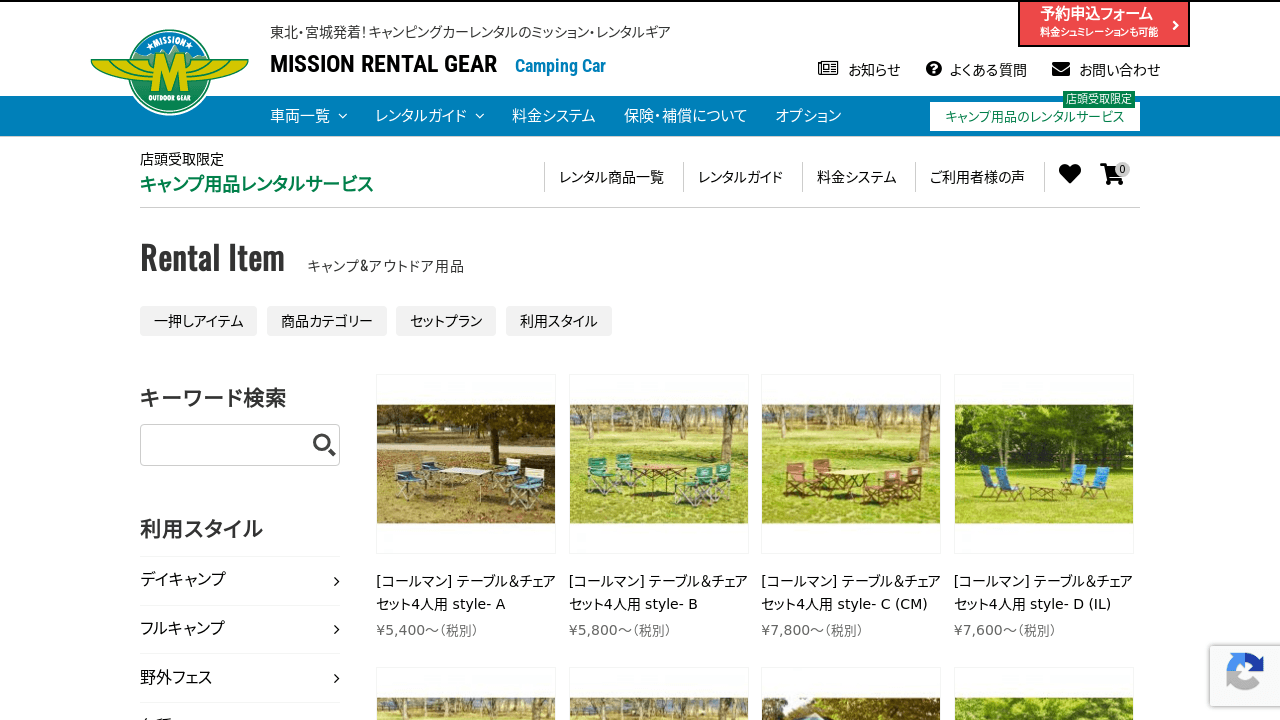Select the 料金システム item in blue navigation

pyautogui.click(x=554, y=116)
